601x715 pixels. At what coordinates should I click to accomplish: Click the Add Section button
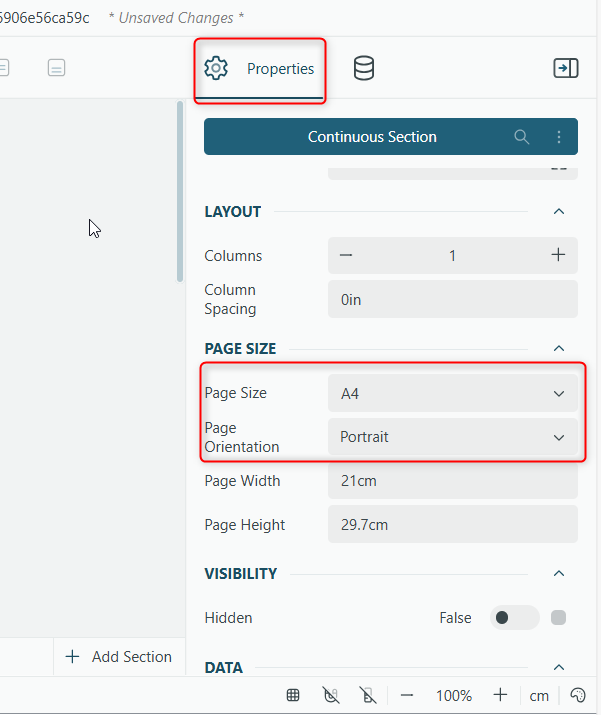click(119, 657)
